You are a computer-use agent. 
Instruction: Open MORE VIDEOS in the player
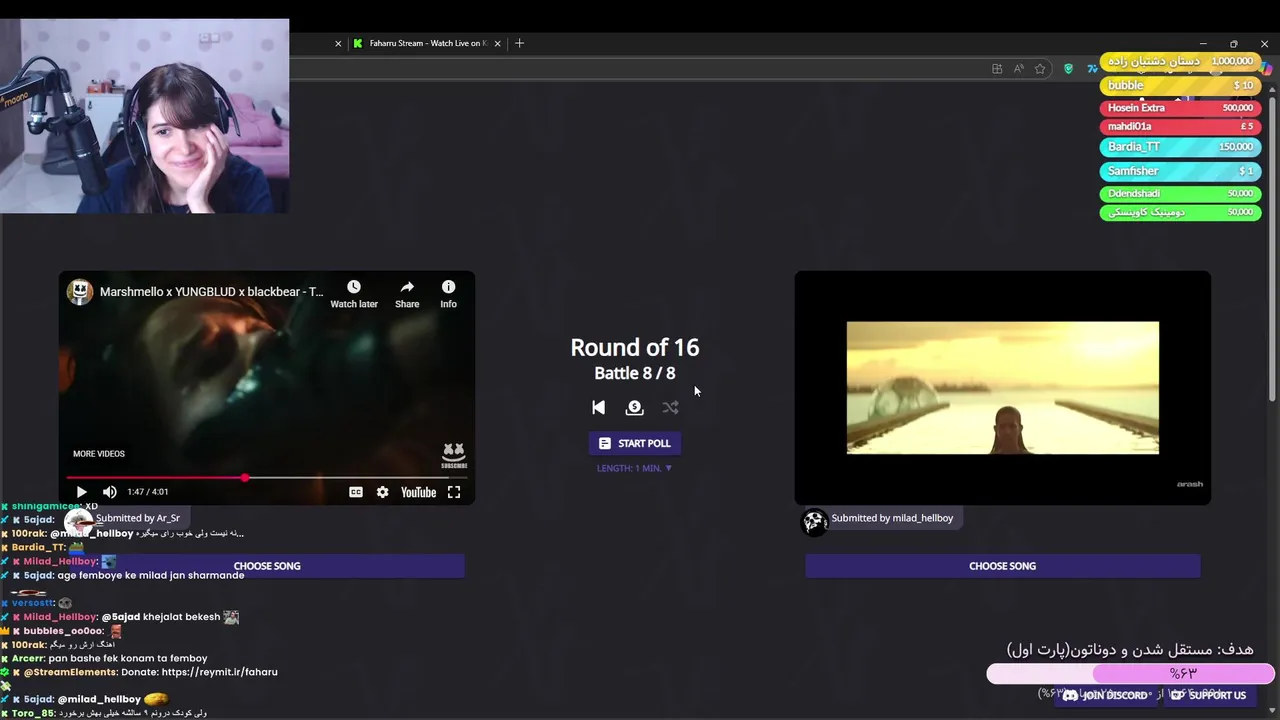[99, 454]
